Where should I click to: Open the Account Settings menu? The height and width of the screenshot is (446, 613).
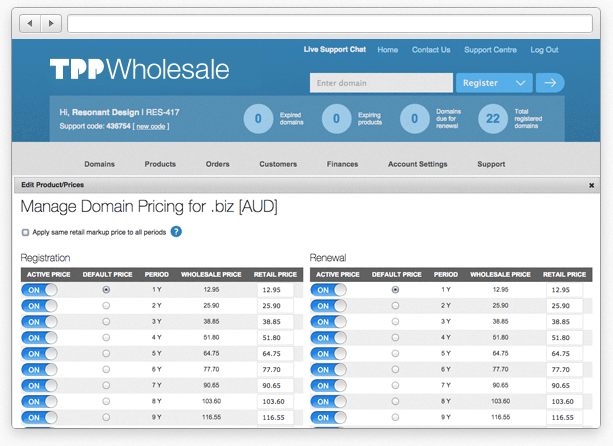pos(417,164)
